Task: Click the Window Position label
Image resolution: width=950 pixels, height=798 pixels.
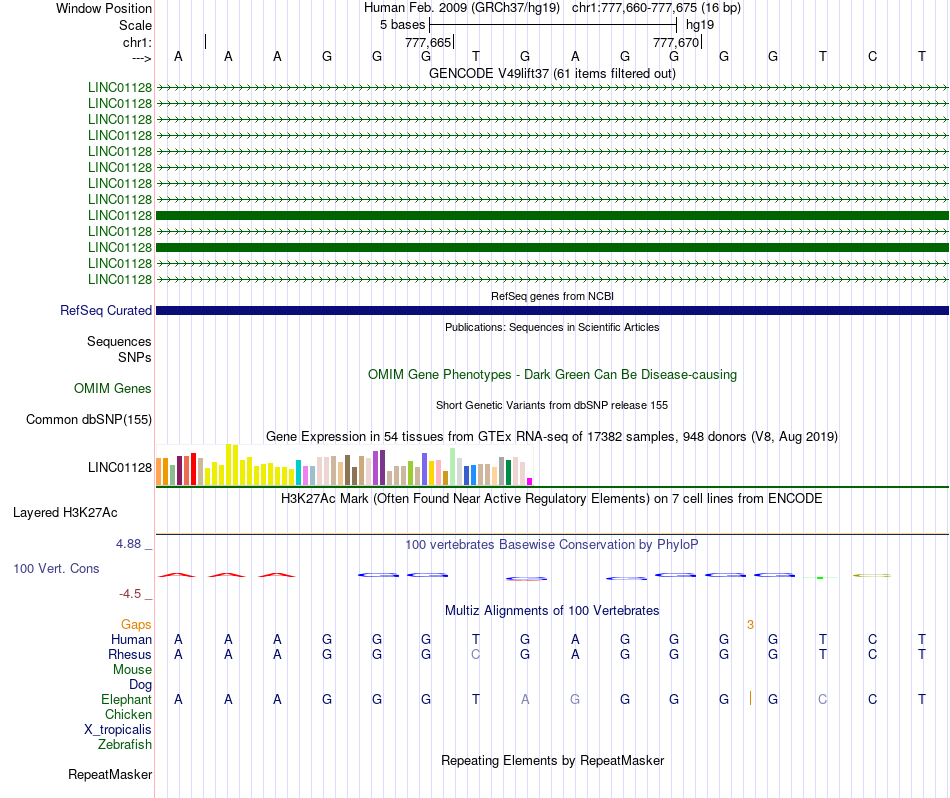Action: click(x=104, y=8)
